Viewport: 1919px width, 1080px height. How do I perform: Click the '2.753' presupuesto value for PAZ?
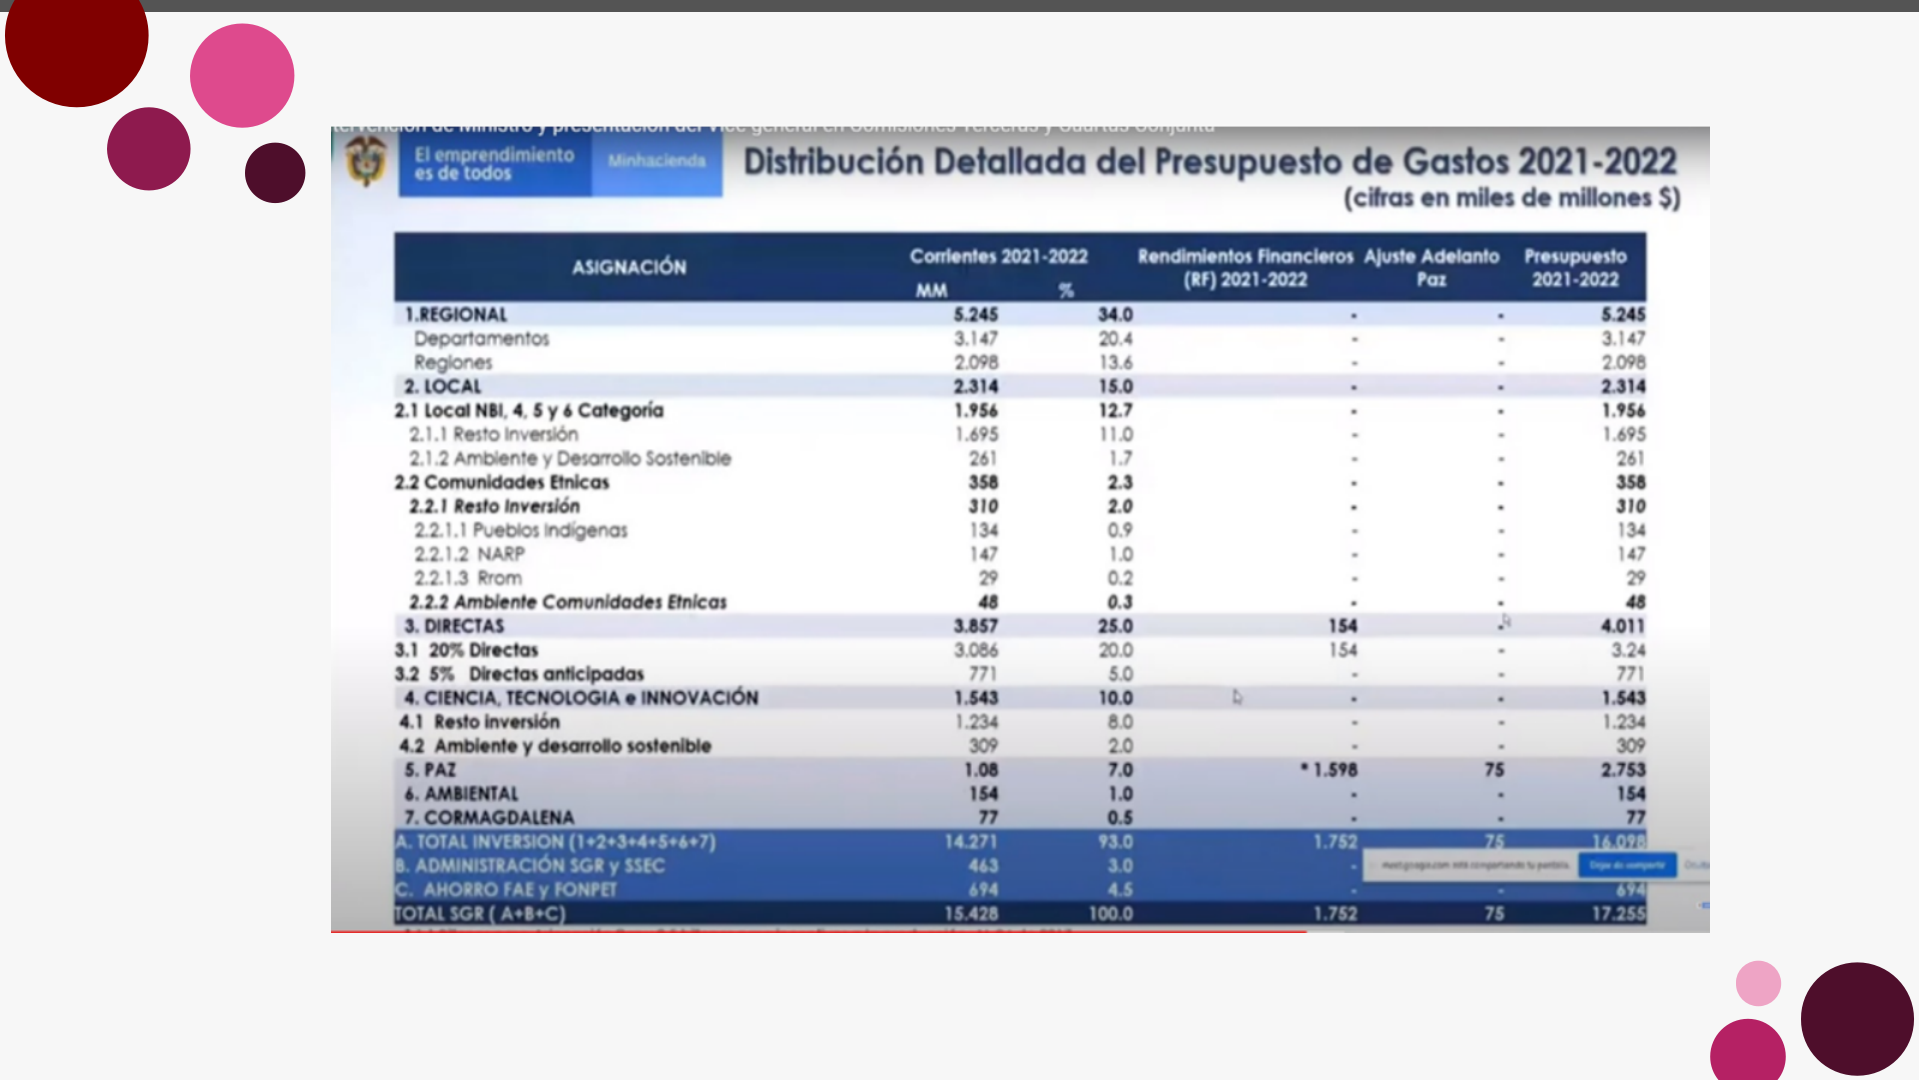(x=1622, y=770)
